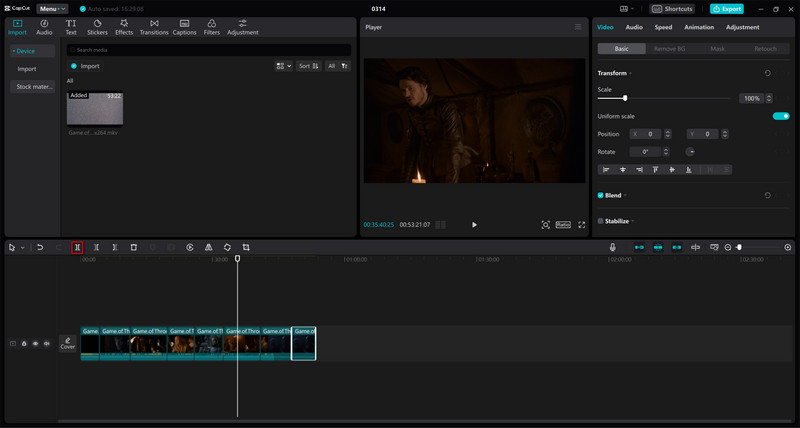Lock the main video track
This screenshot has width=800, height=428.
[x=24, y=344]
